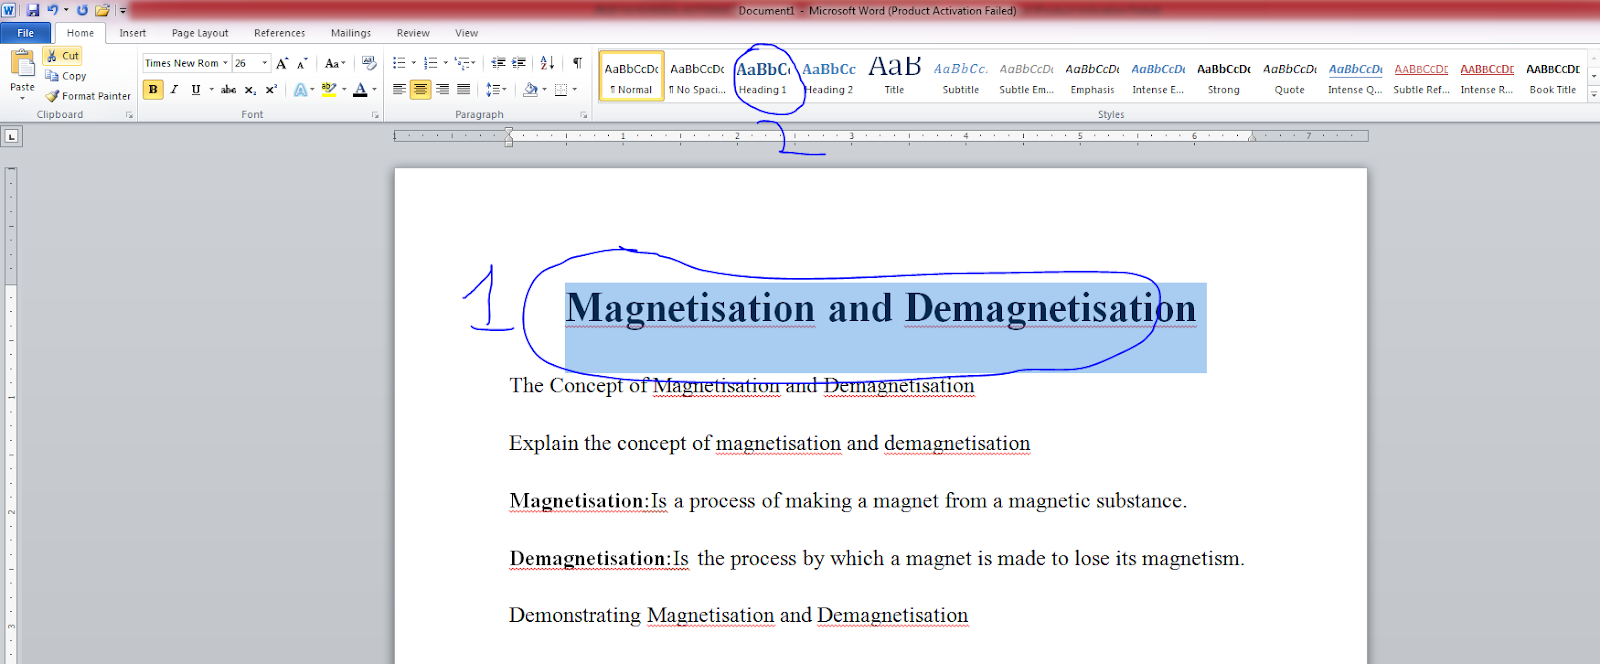Open the font size dropdown
This screenshot has width=1600, height=664.
coord(265,63)
